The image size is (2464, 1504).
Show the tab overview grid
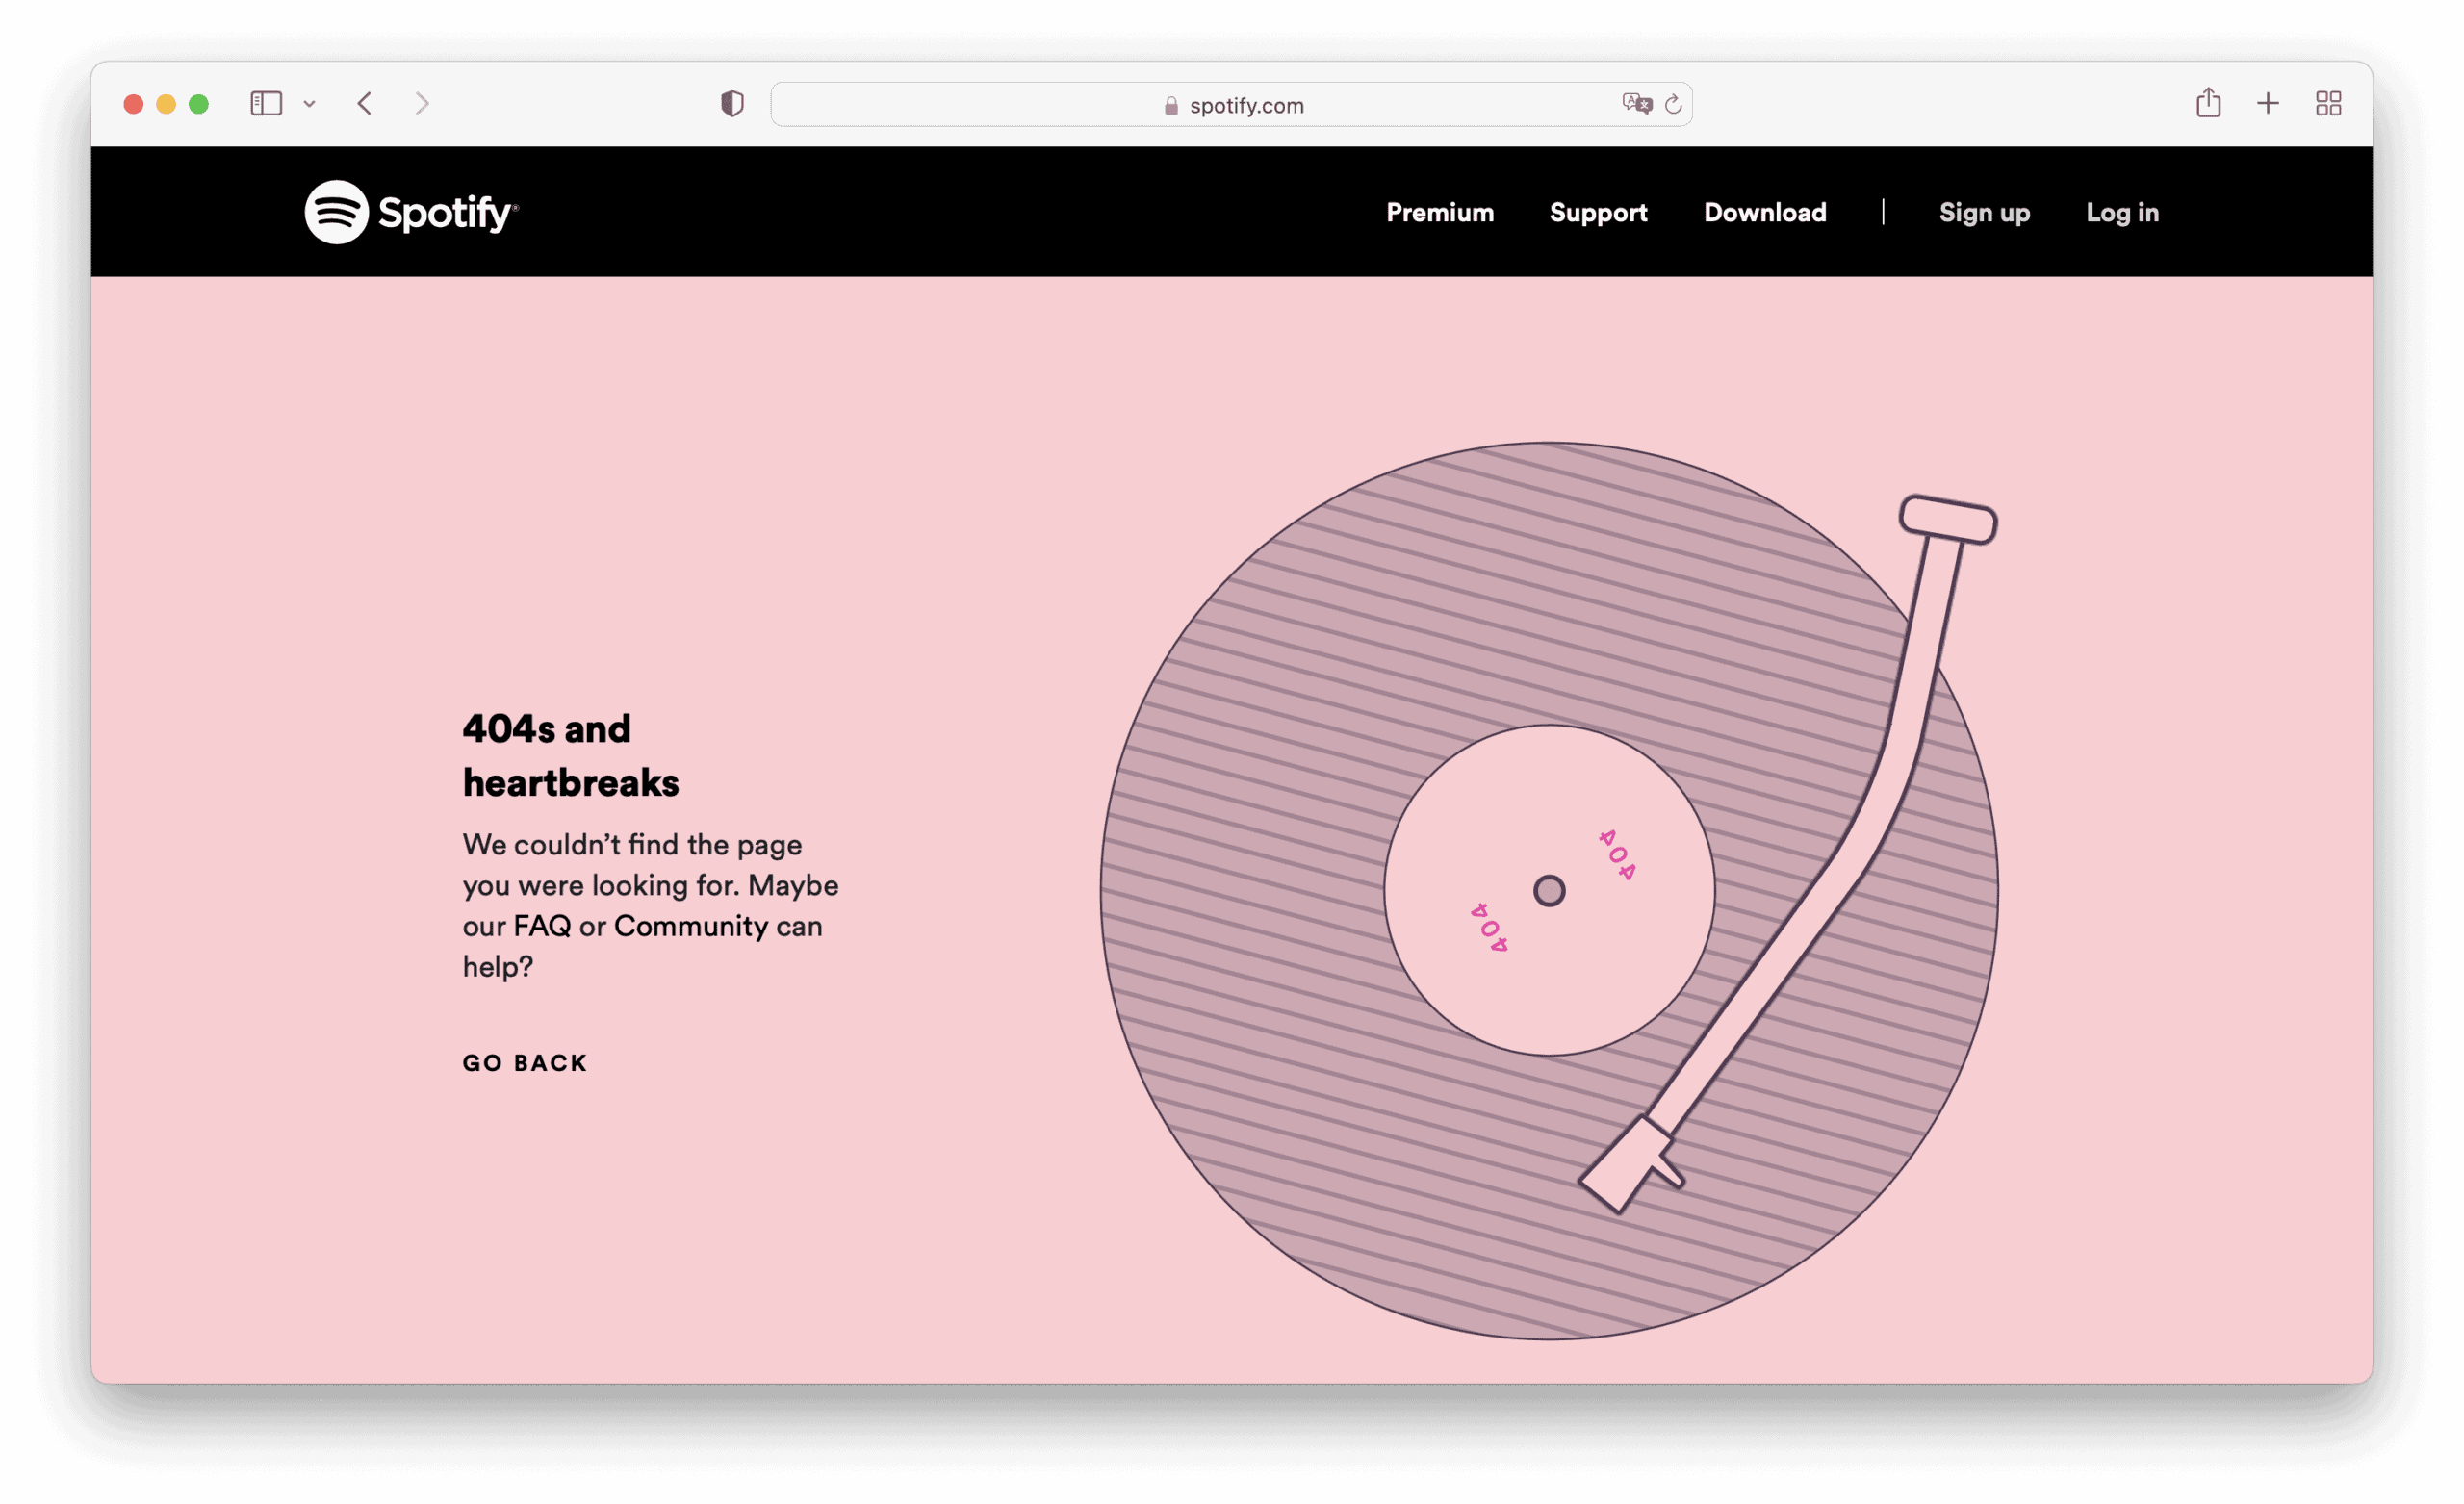[2328, 104]
